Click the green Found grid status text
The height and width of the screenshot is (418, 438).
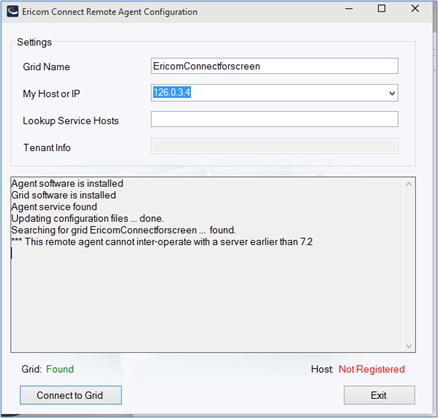click(x=60, y=369)
